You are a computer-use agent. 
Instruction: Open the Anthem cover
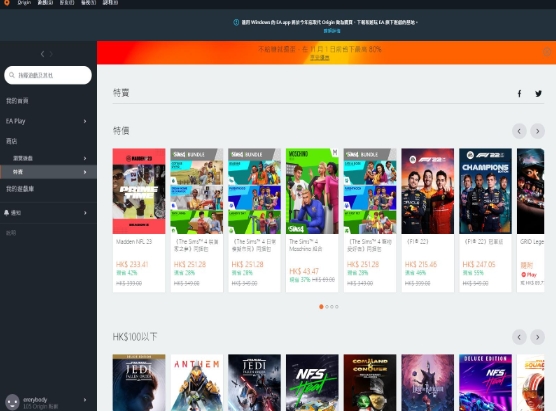[x=197, y=383]
